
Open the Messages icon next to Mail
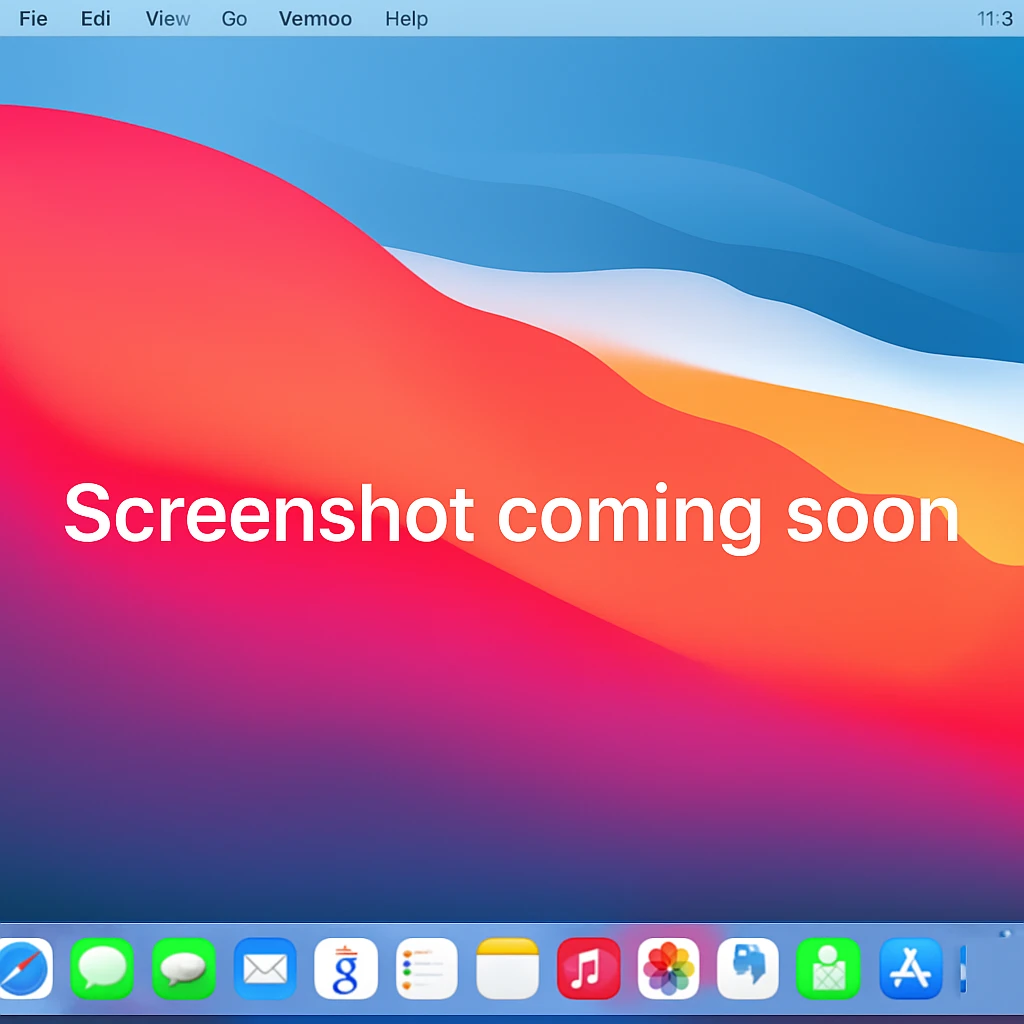pyautogui.click(x=184, y=968)
